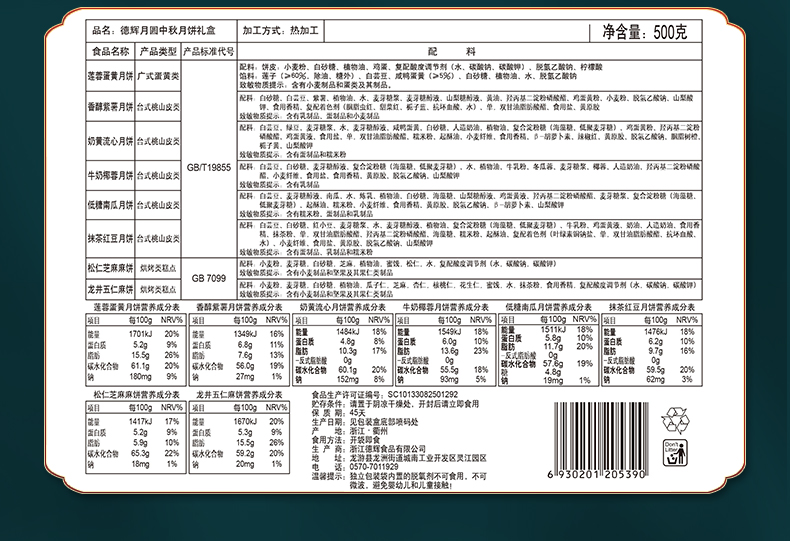Click the 莲蓉蛋黄月饼营养成分表 title
The width and height of the screenshot is (790, 541).
(x=136, y=307)
